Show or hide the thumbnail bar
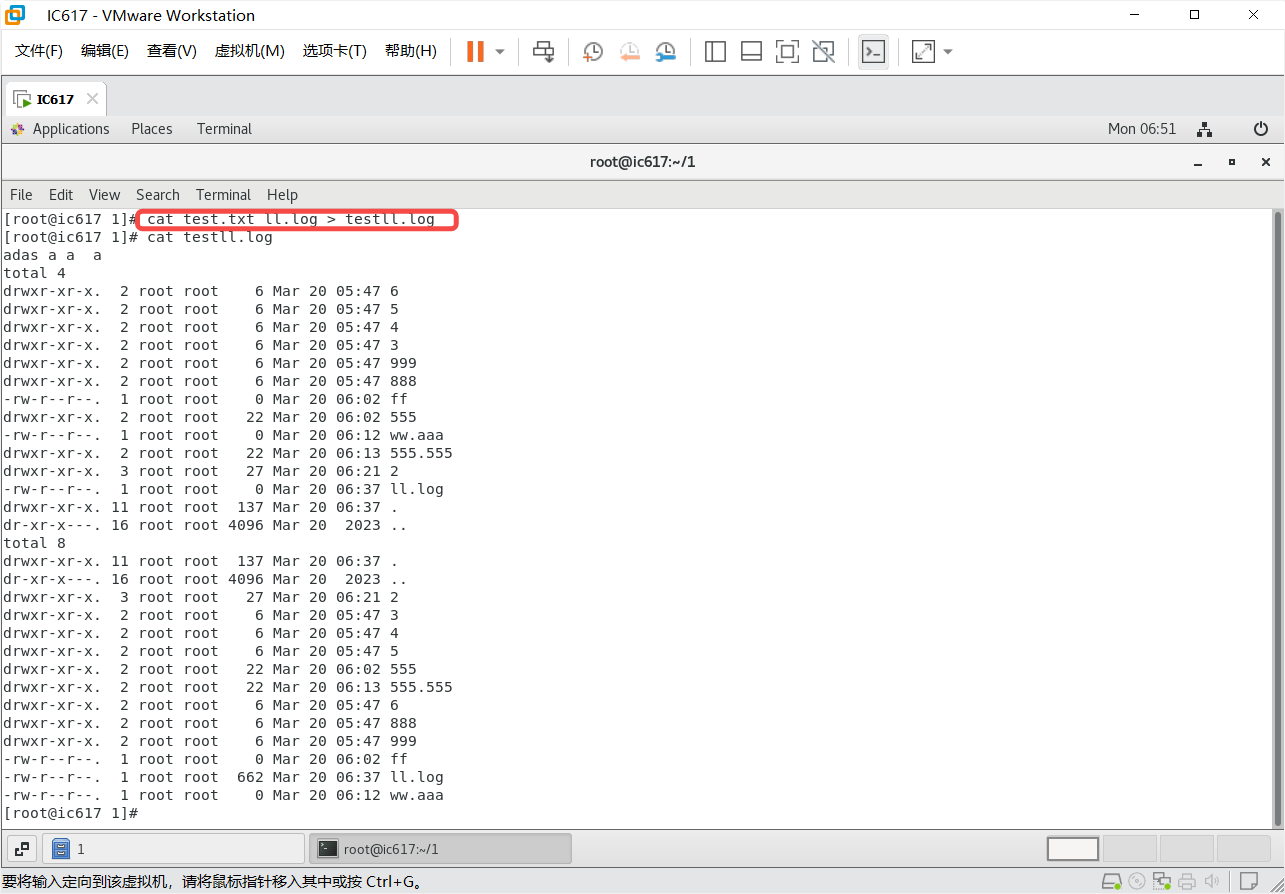1285x894 pixels. pyautogui.click(x=751, y=51)
